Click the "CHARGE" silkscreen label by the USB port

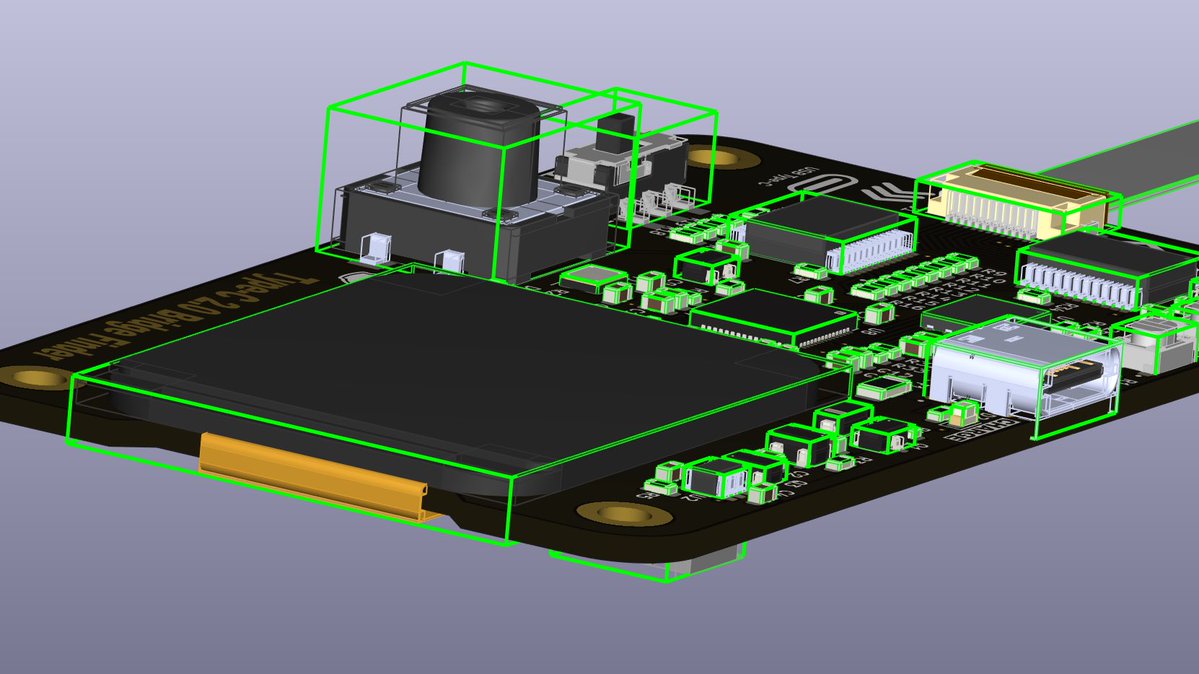(983, 429)
